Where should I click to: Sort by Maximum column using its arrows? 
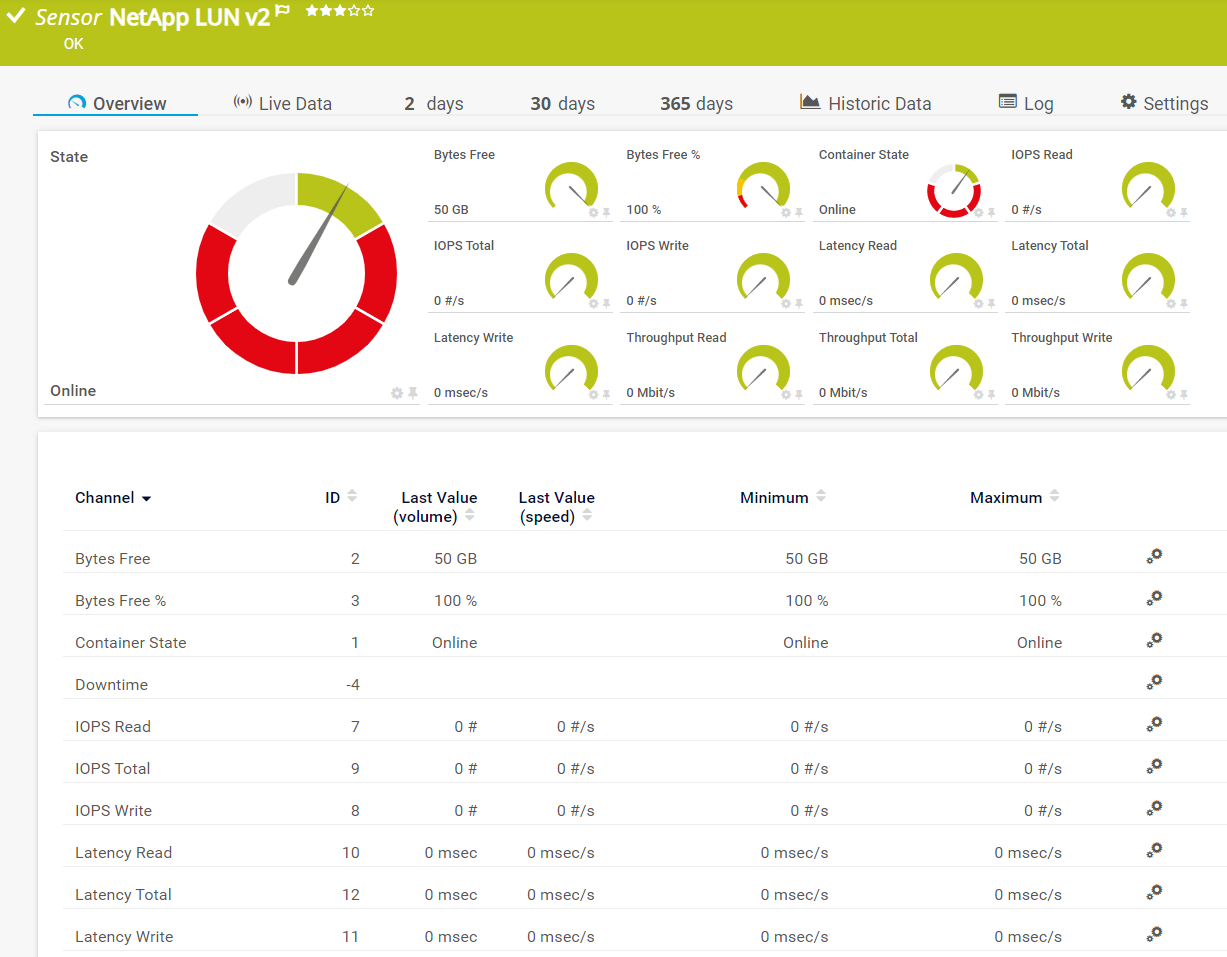click(x=1054, y=497)
